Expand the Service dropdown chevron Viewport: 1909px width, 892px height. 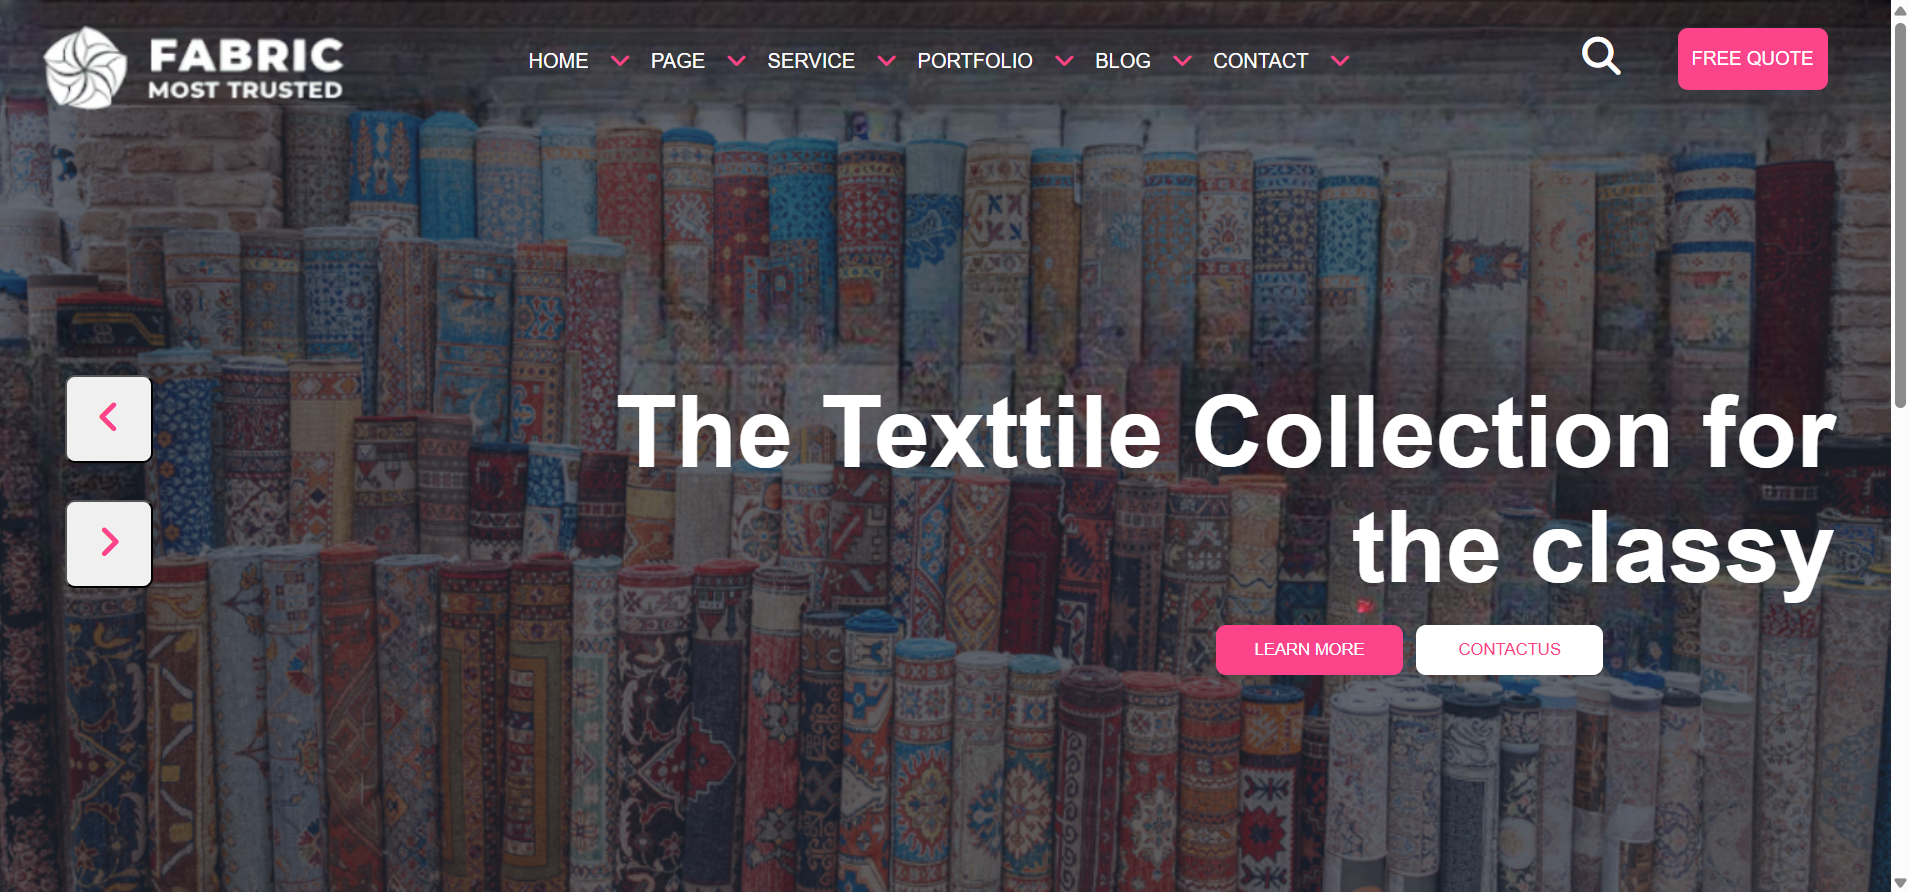[886, 61]
